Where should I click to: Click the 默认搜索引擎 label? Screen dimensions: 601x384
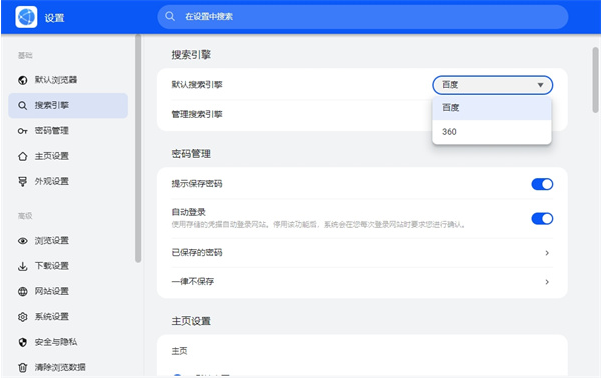pyautogui.click(x=197, y=85)
